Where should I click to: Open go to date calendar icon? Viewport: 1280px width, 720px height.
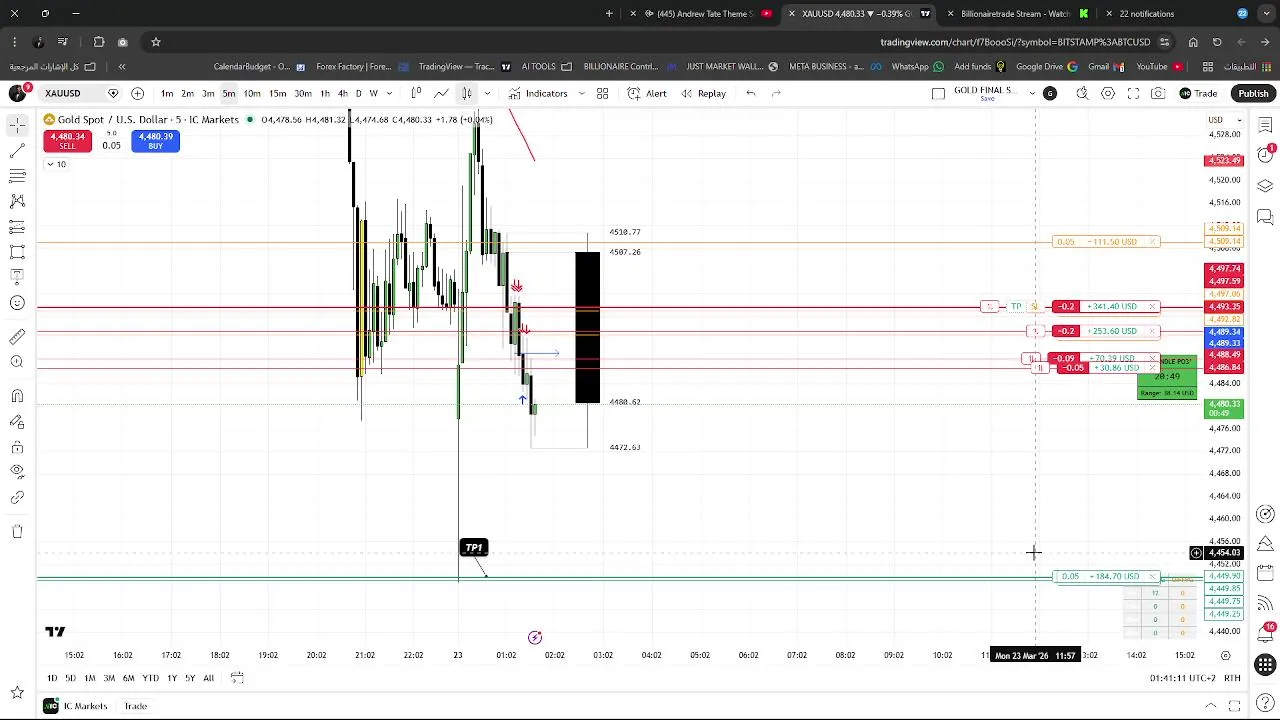pos(237,678)
